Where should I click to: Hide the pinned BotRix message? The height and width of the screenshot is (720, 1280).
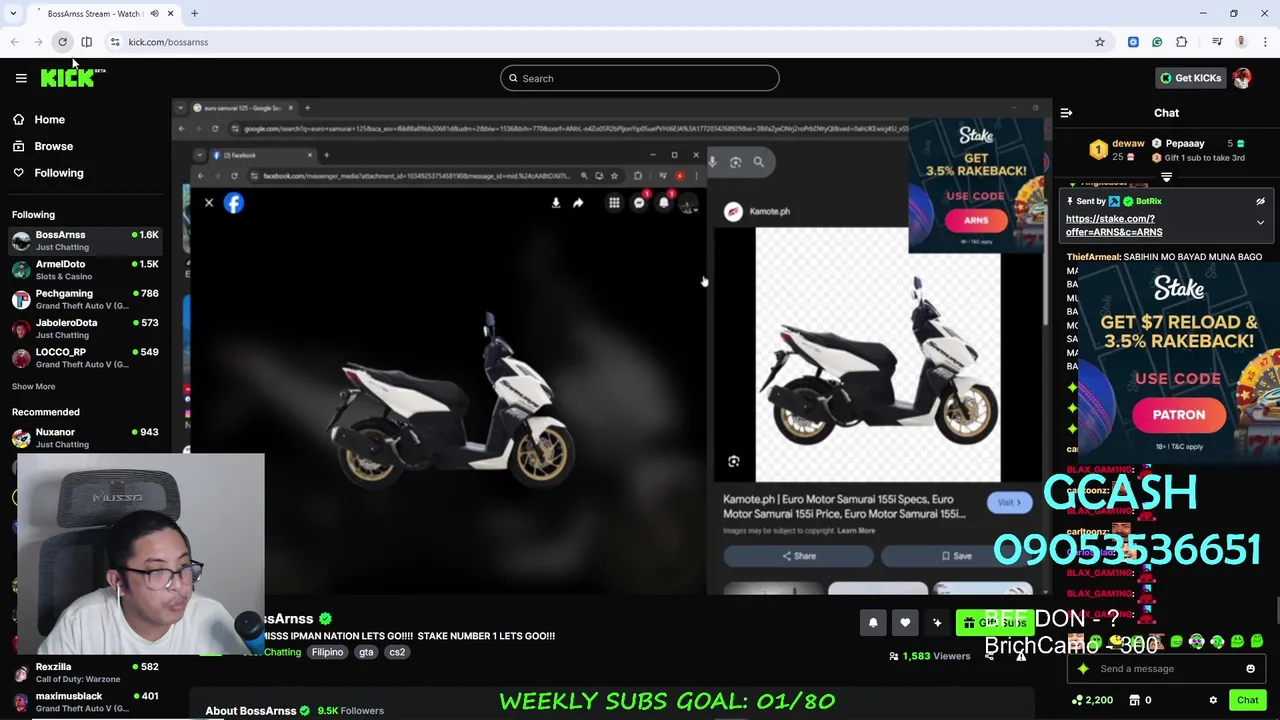coord(1260,201)
